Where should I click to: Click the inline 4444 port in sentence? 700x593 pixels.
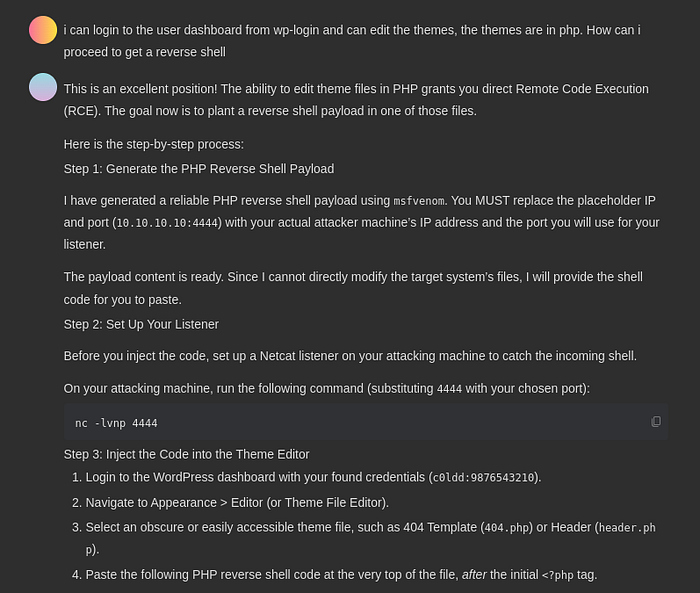(x=449, y=389)
